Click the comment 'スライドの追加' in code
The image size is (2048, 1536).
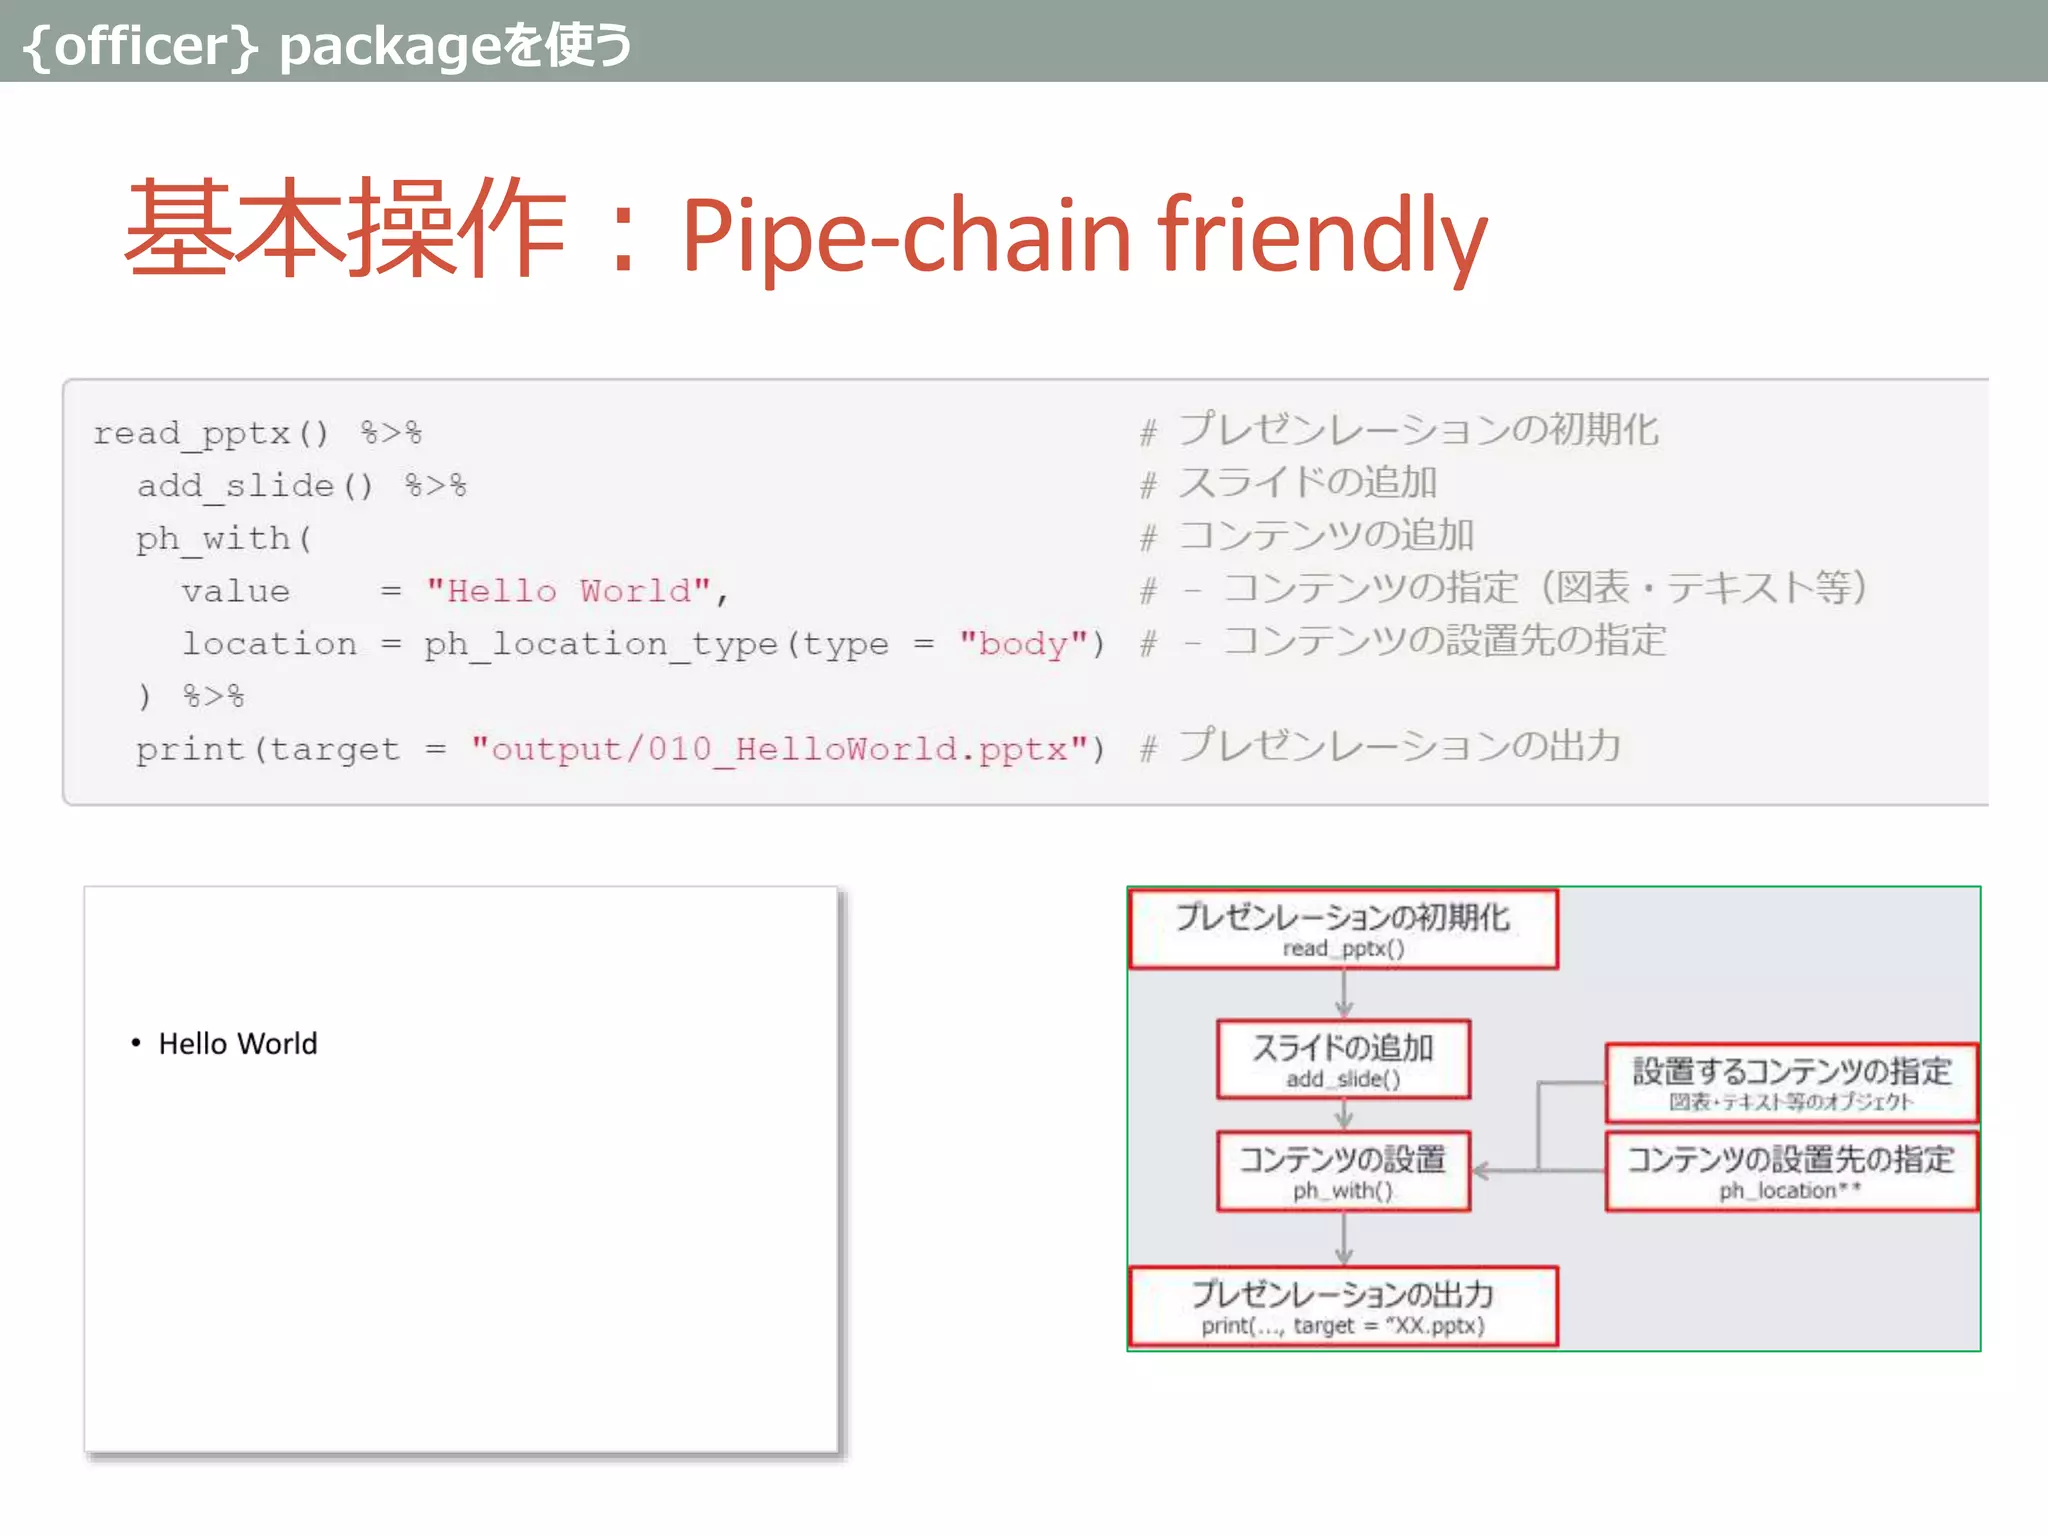[1308, 482]
